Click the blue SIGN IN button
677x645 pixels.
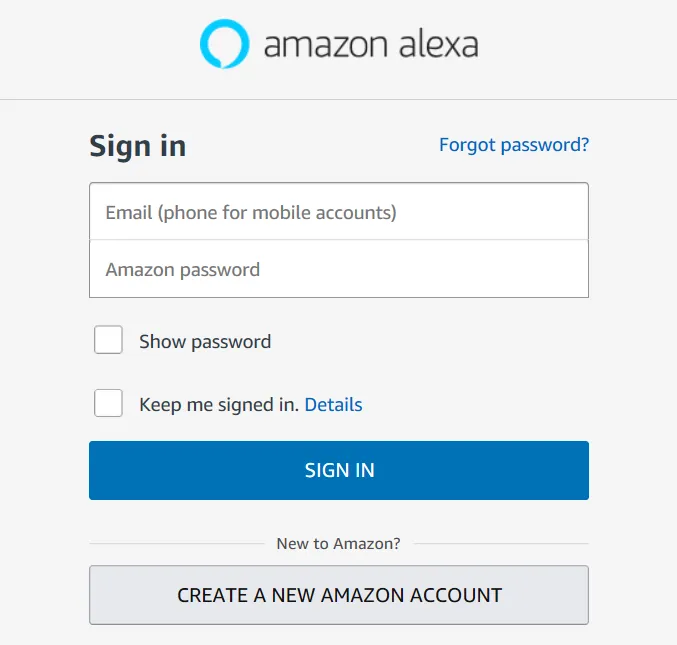339,470
